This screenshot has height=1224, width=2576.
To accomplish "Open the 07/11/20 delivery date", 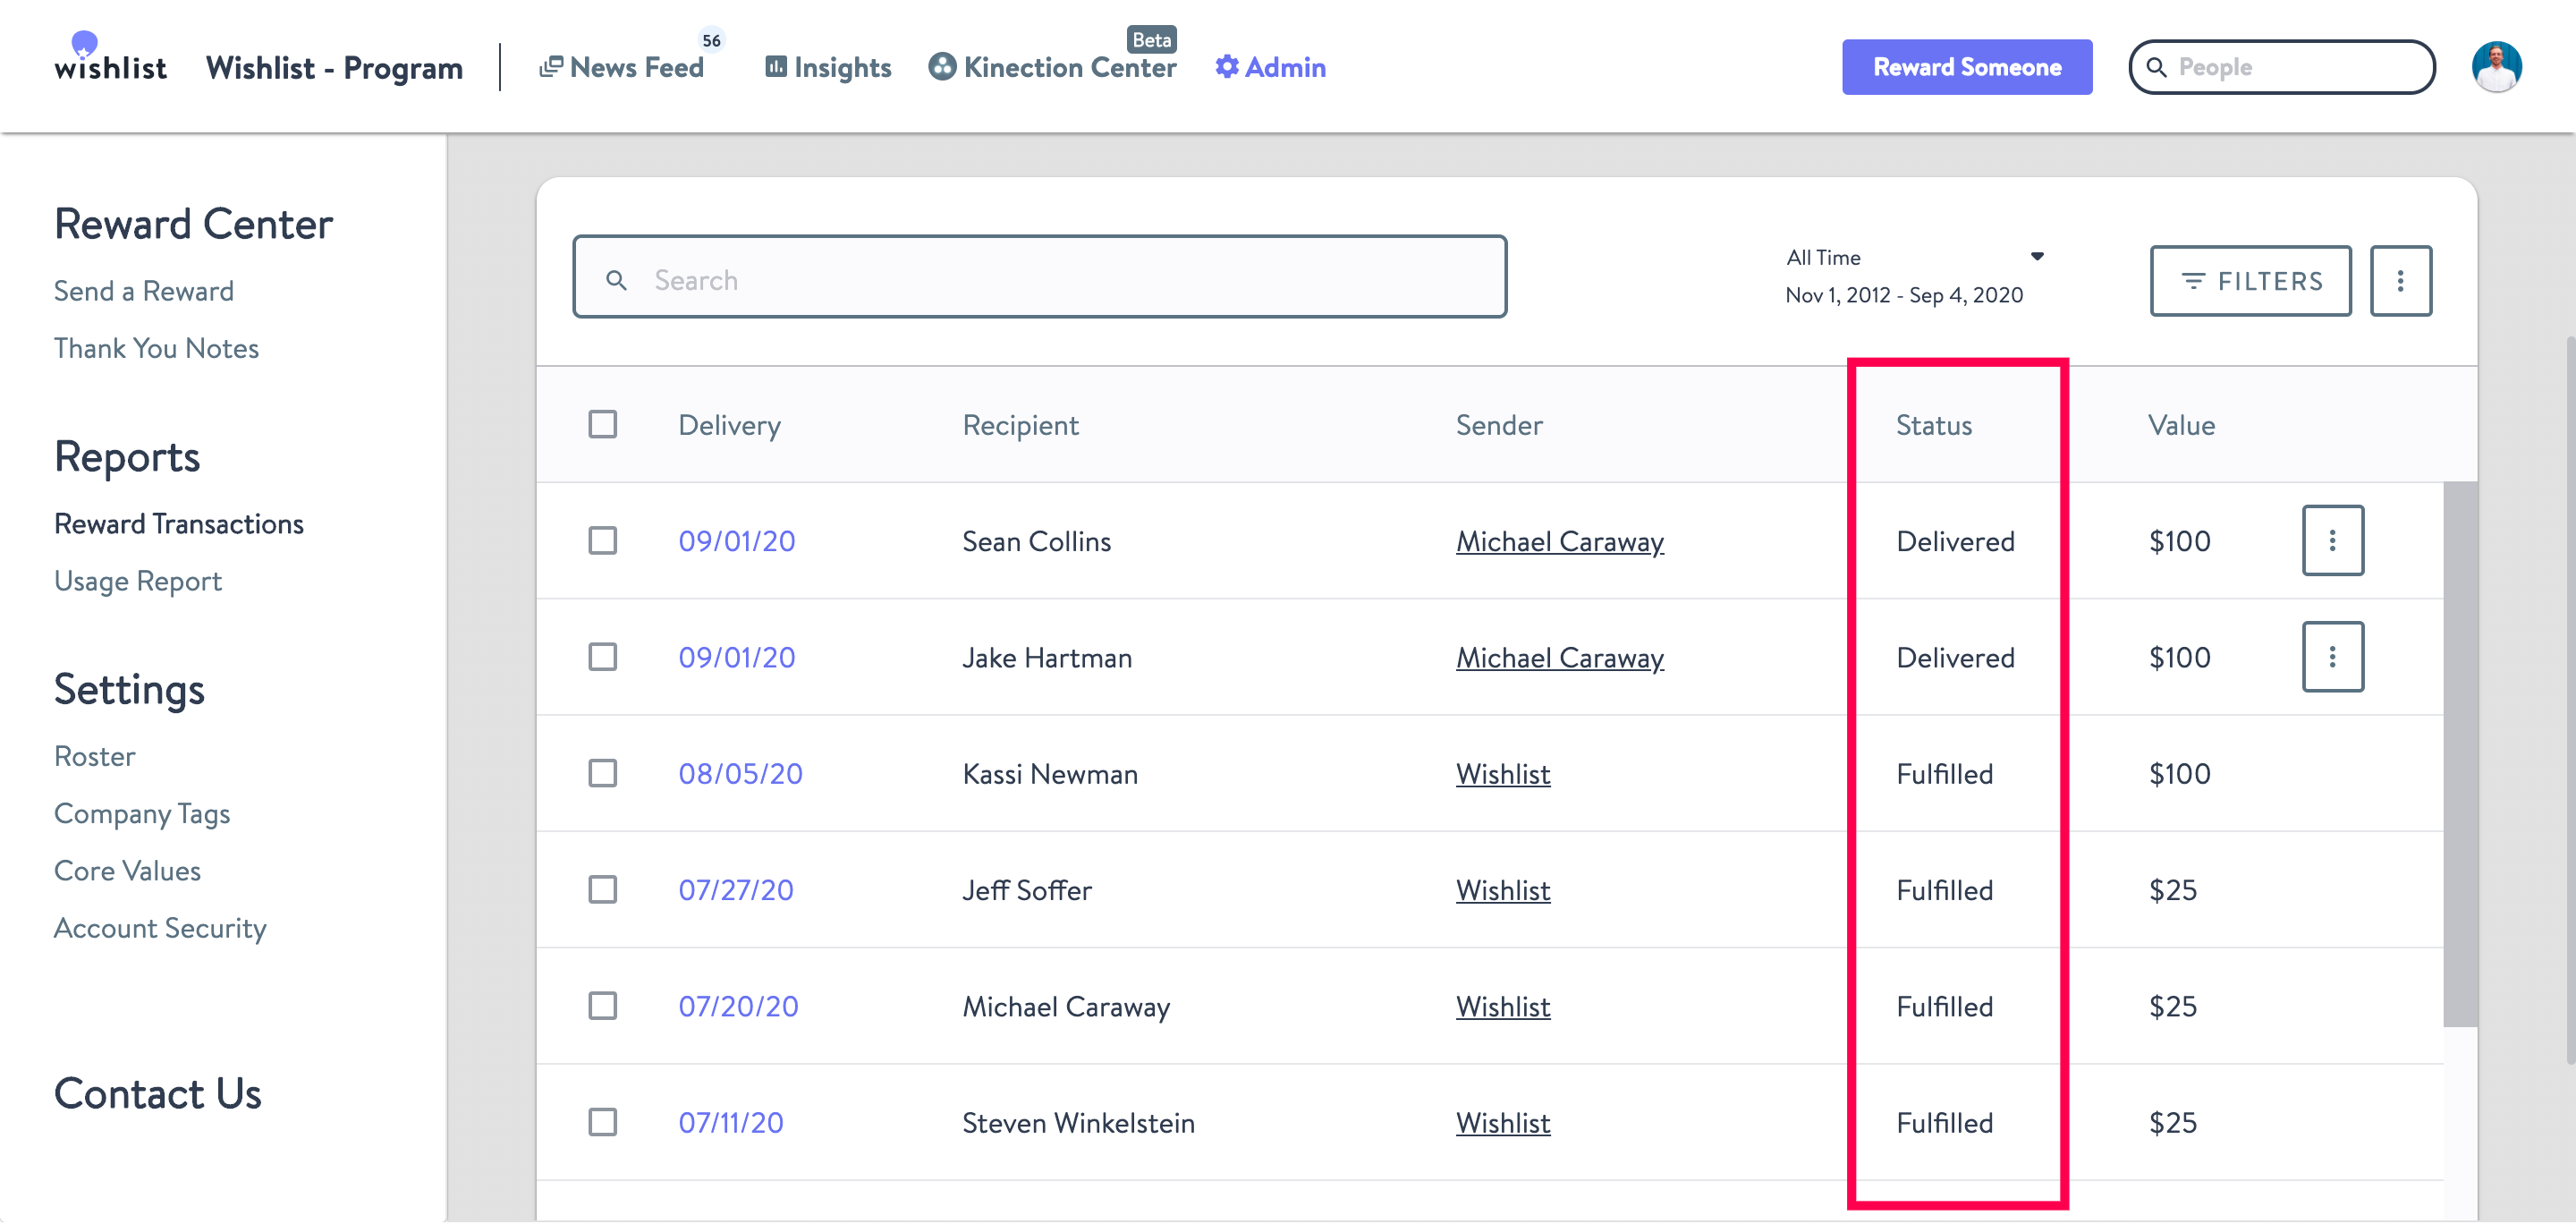I will pyautogui.click(x=731, y=1122).
